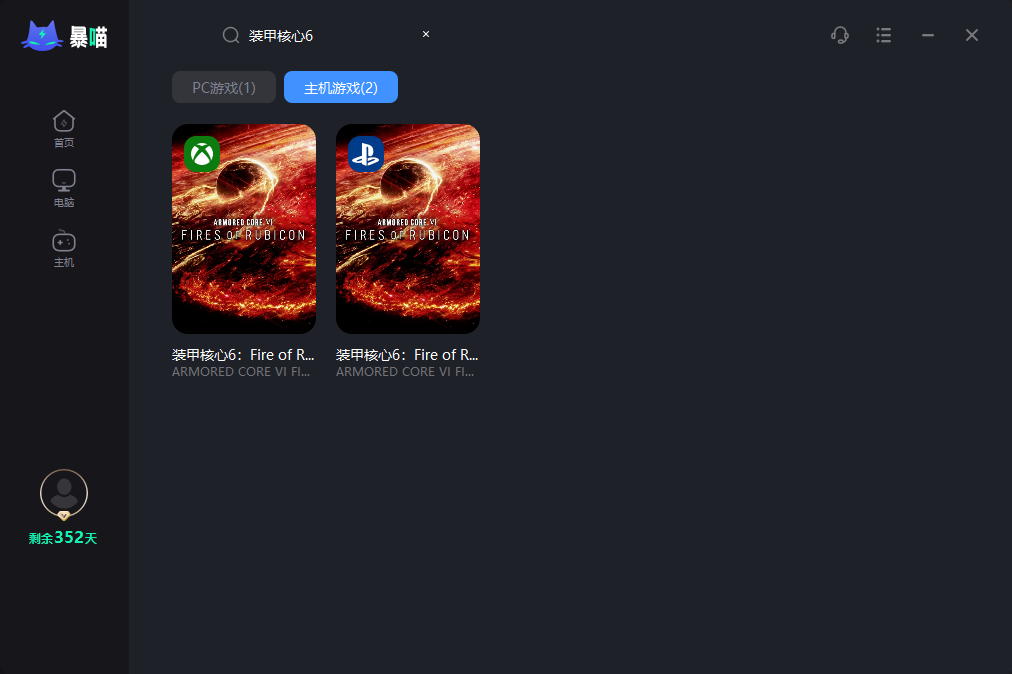The image size is (1012, 674).
Task: Click the Xbox game's 装甲核心6 title
Action: point(243,355)
